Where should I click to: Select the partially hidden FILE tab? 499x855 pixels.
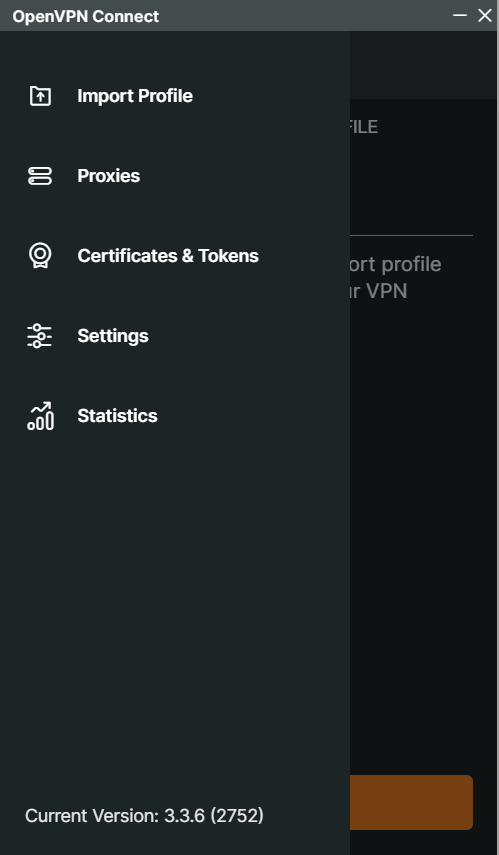tap(364, 127)
